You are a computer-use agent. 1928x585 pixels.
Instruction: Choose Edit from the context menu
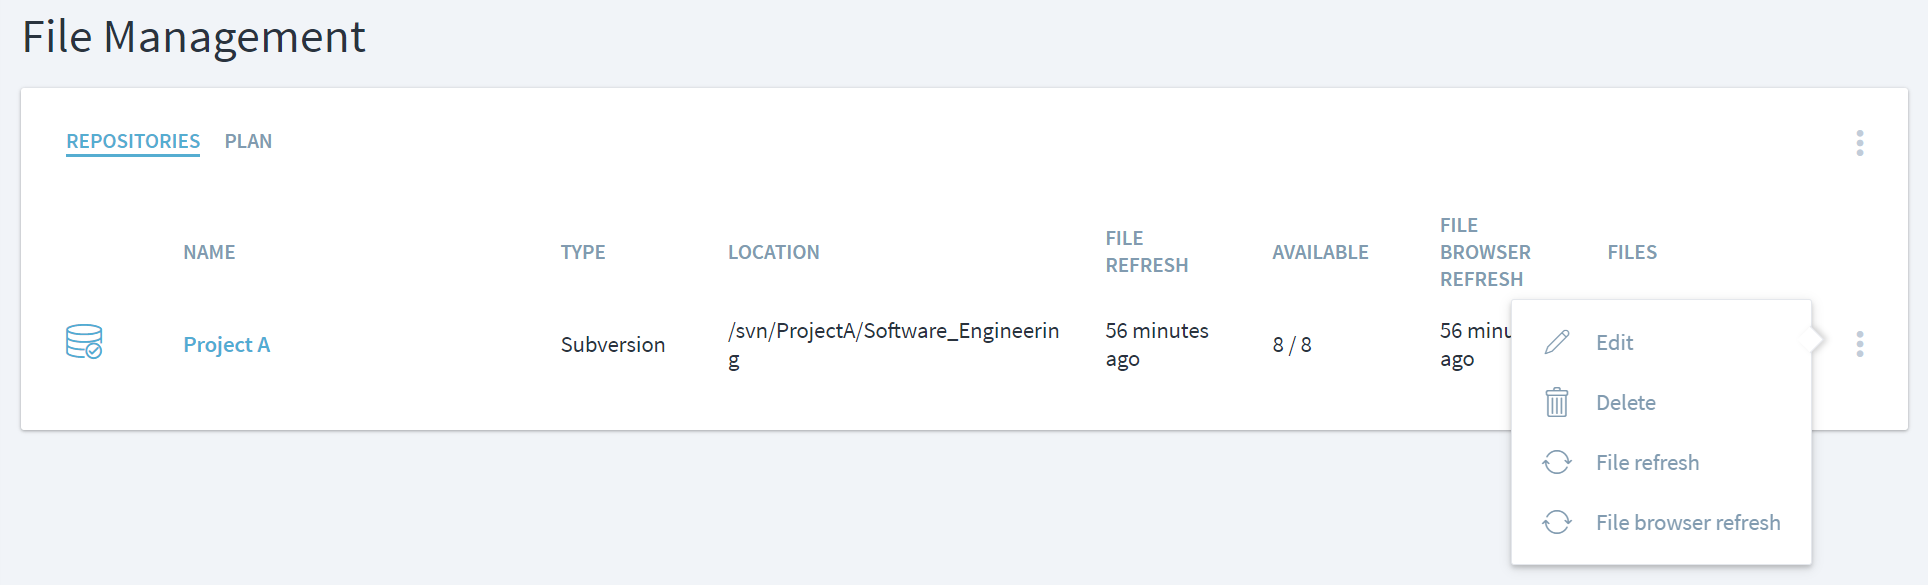coord(1614,341)
